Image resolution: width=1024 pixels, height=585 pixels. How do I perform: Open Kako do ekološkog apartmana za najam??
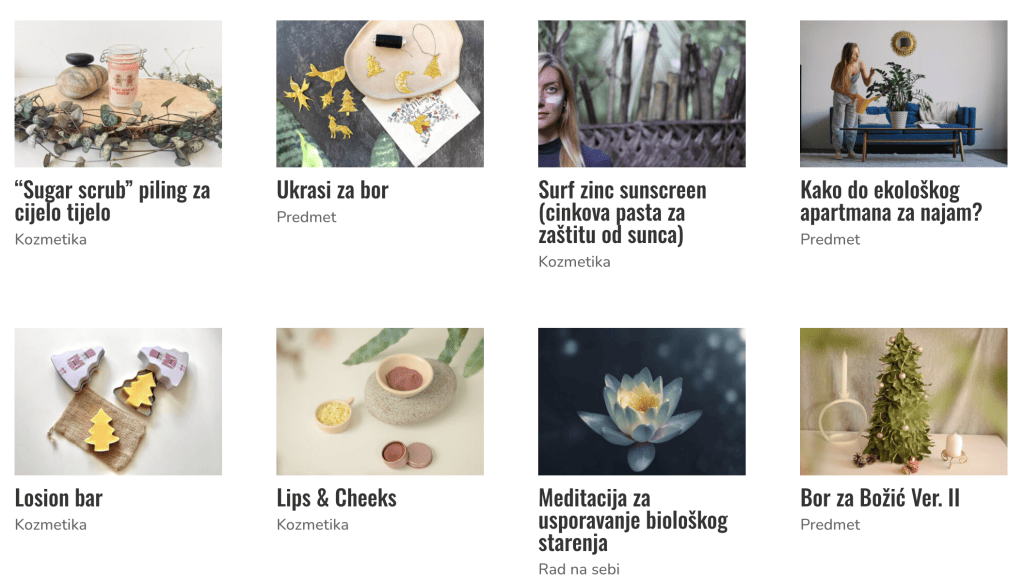(x=891, y=201)
